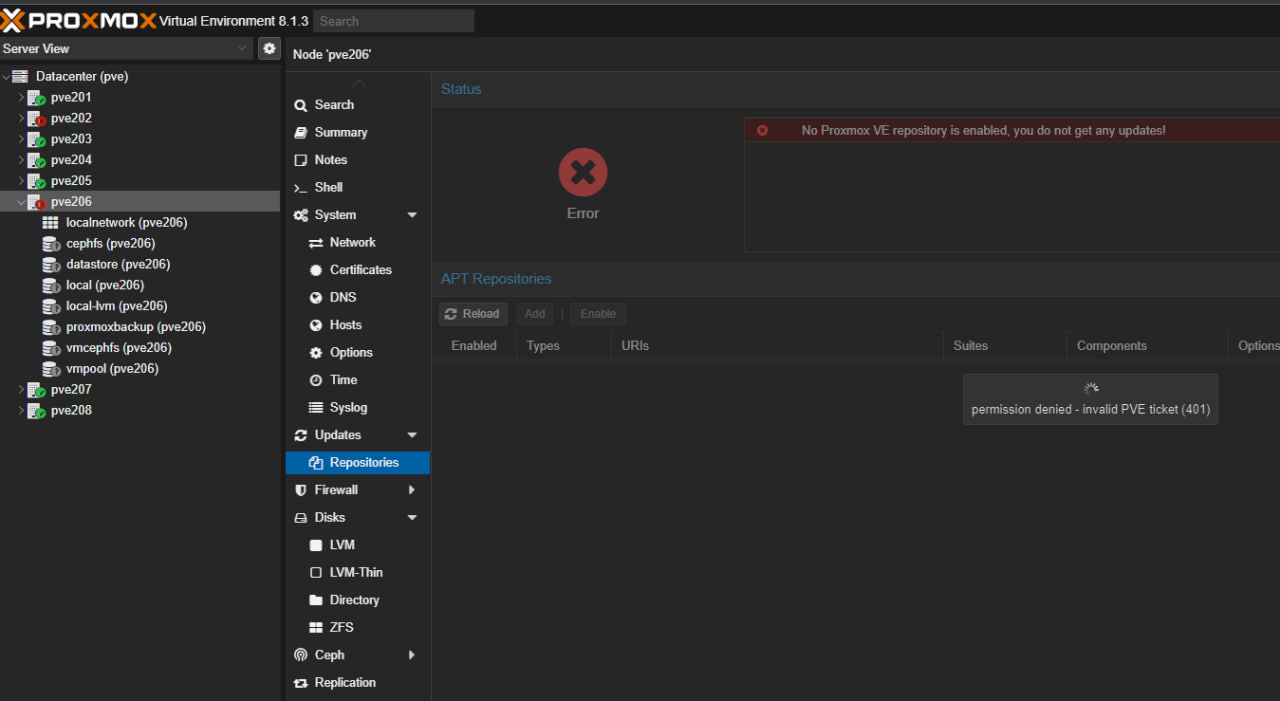The image size is (1280, 701).
Task: Reload the APT repositories list
Action: (x=473, y=314)
